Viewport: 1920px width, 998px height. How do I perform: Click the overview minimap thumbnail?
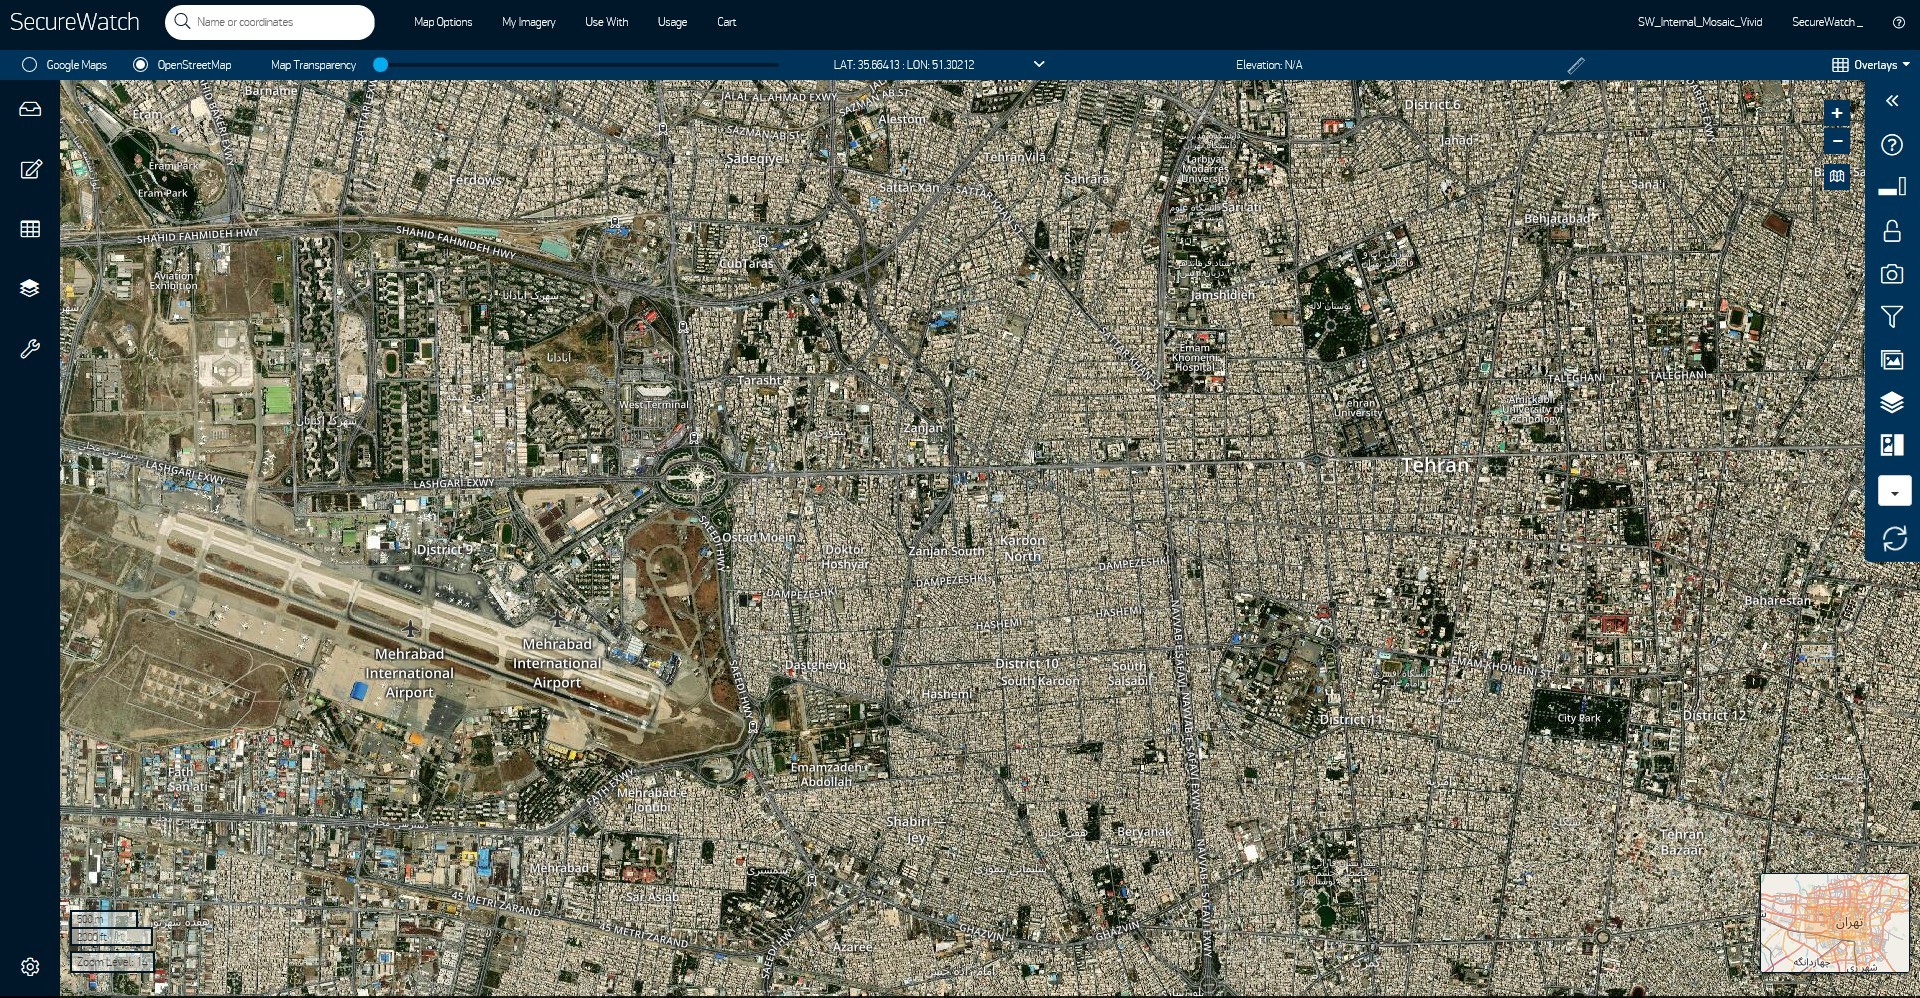1834,923
